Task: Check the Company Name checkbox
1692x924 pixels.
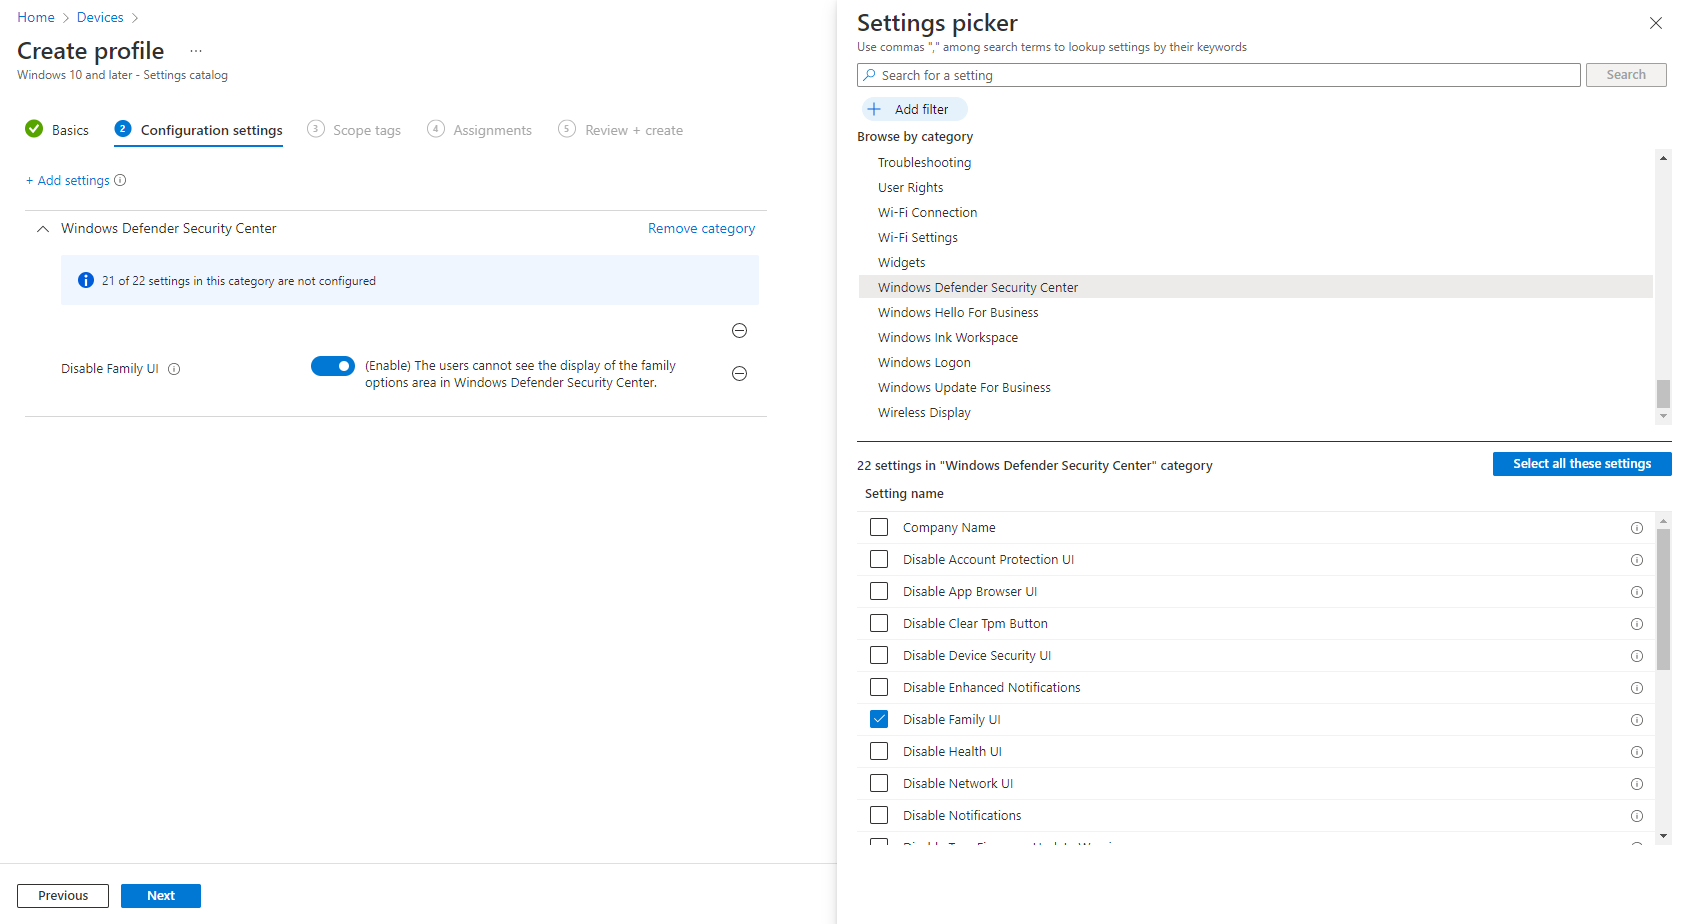Action: 879,527
